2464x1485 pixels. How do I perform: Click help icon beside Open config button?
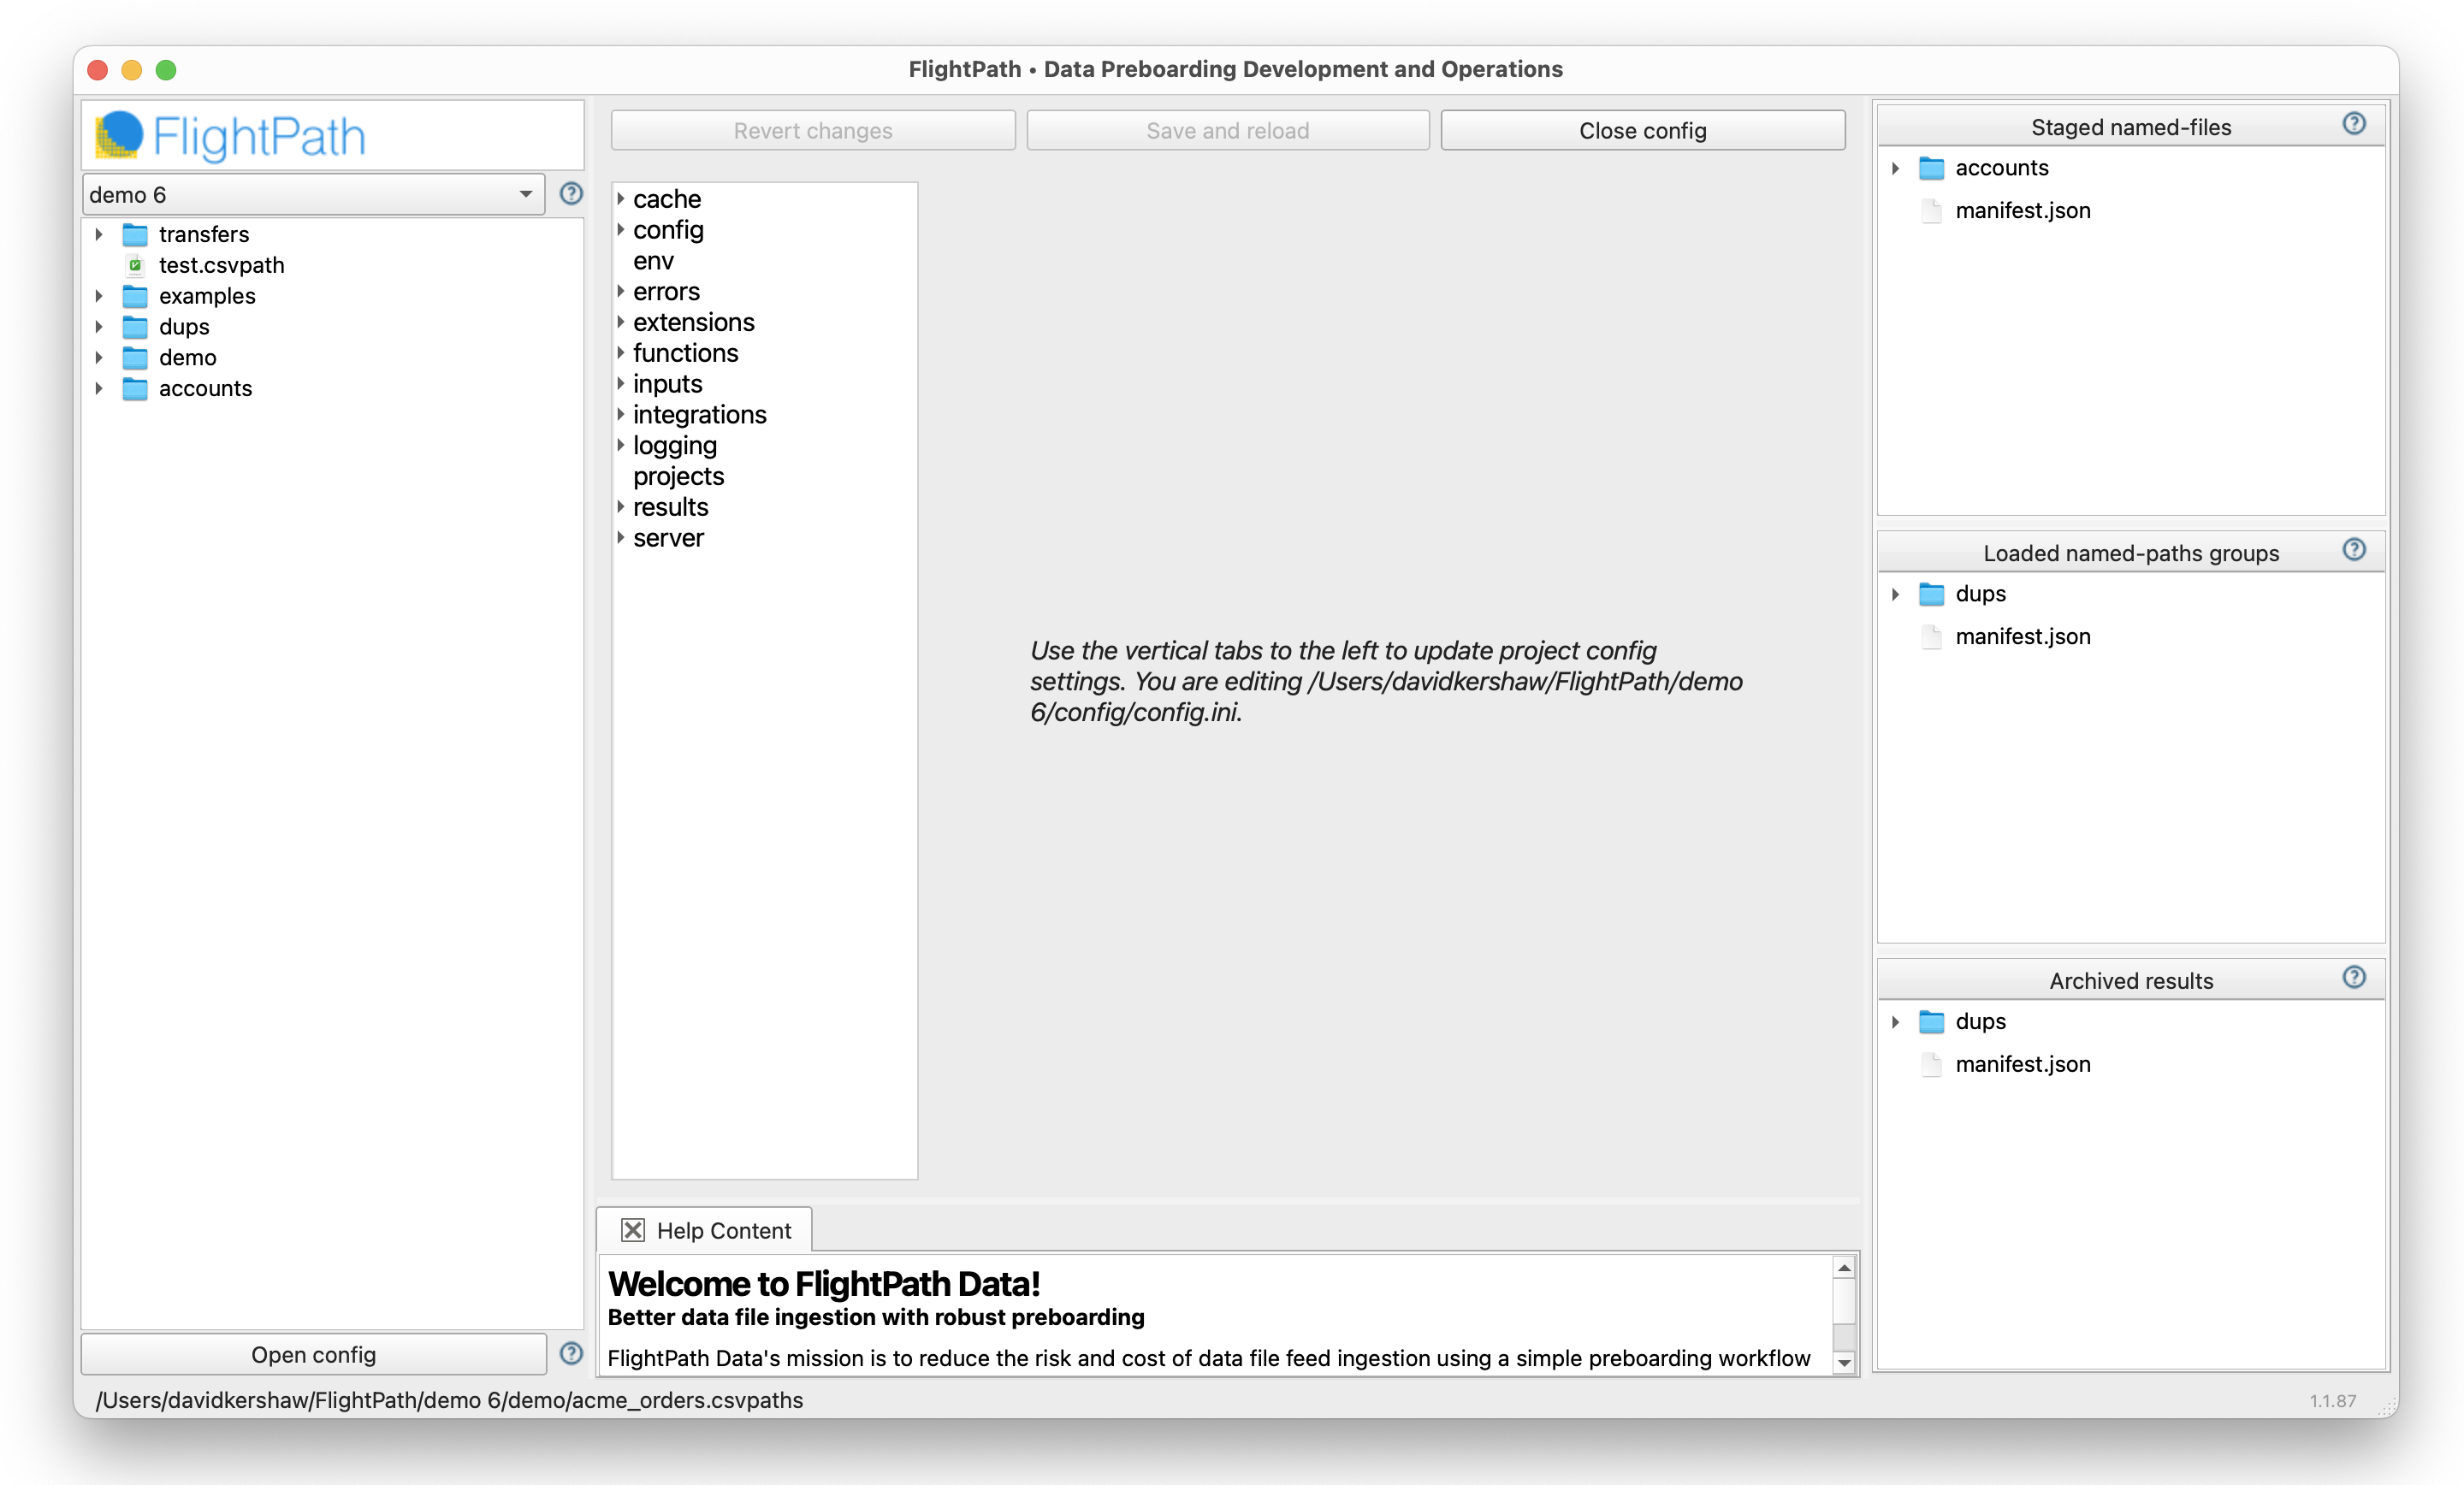pos(571,1354)
